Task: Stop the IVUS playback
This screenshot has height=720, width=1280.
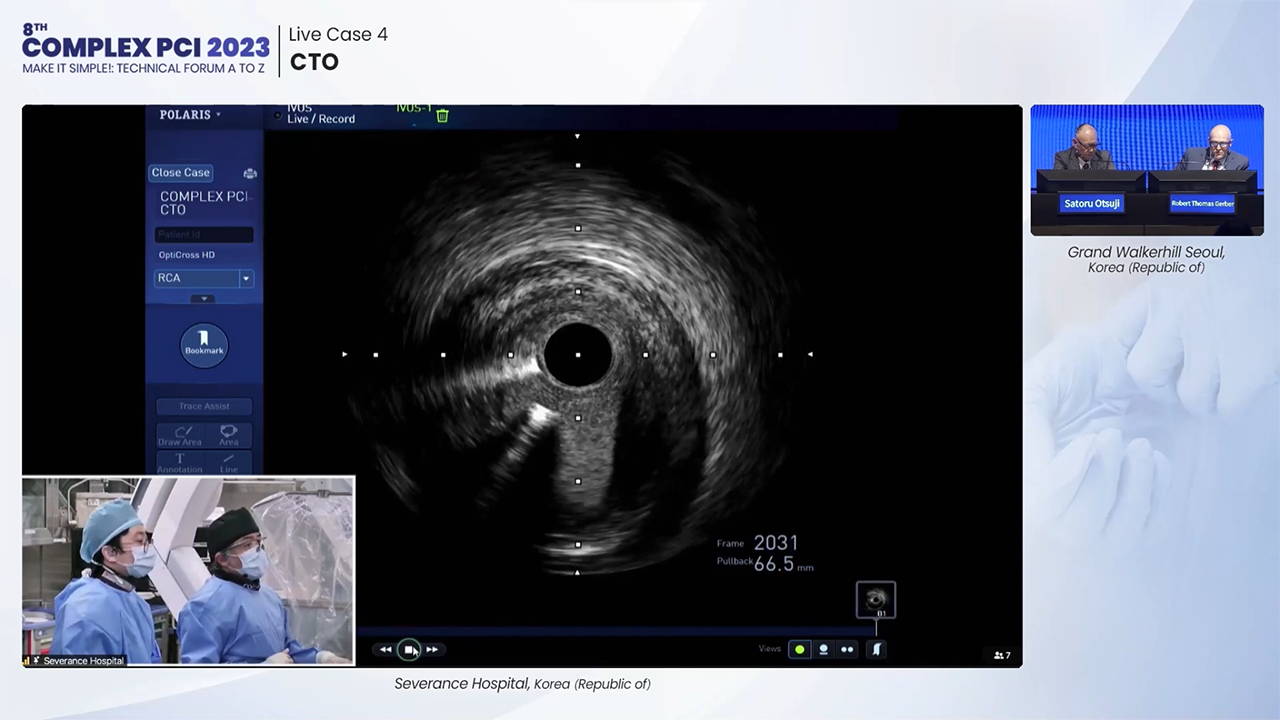Action: pyautogui.click(x=409, y=650)
